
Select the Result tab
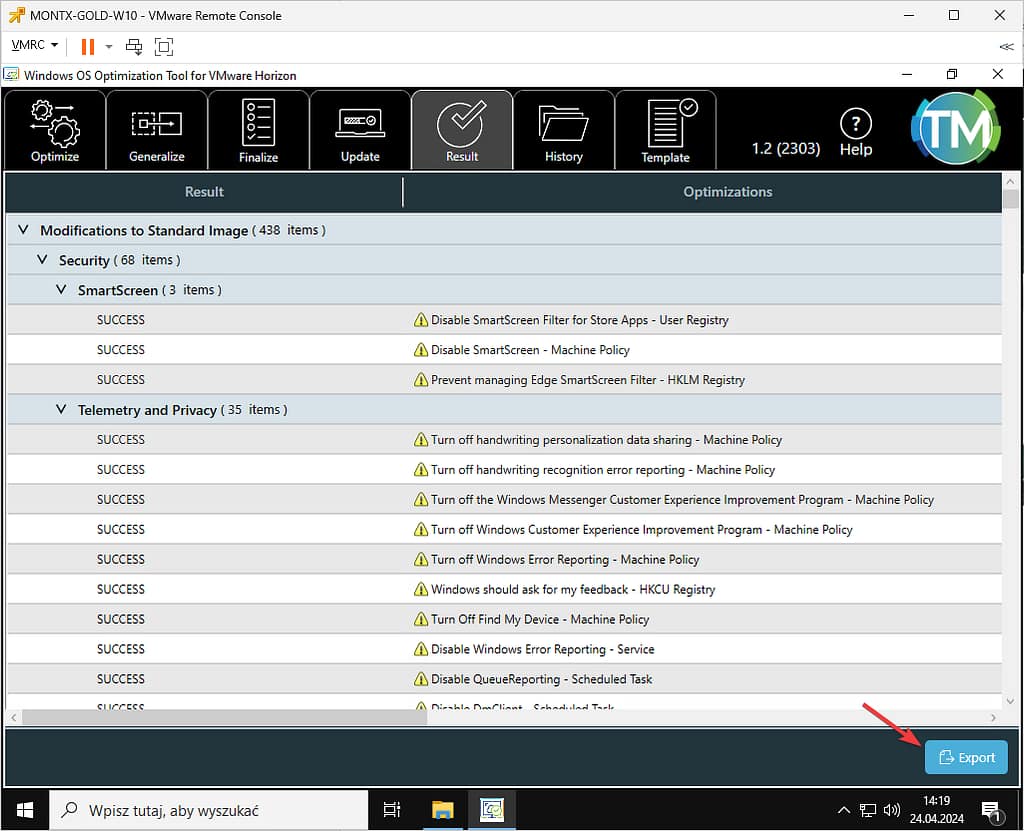(x=462, y=130)
